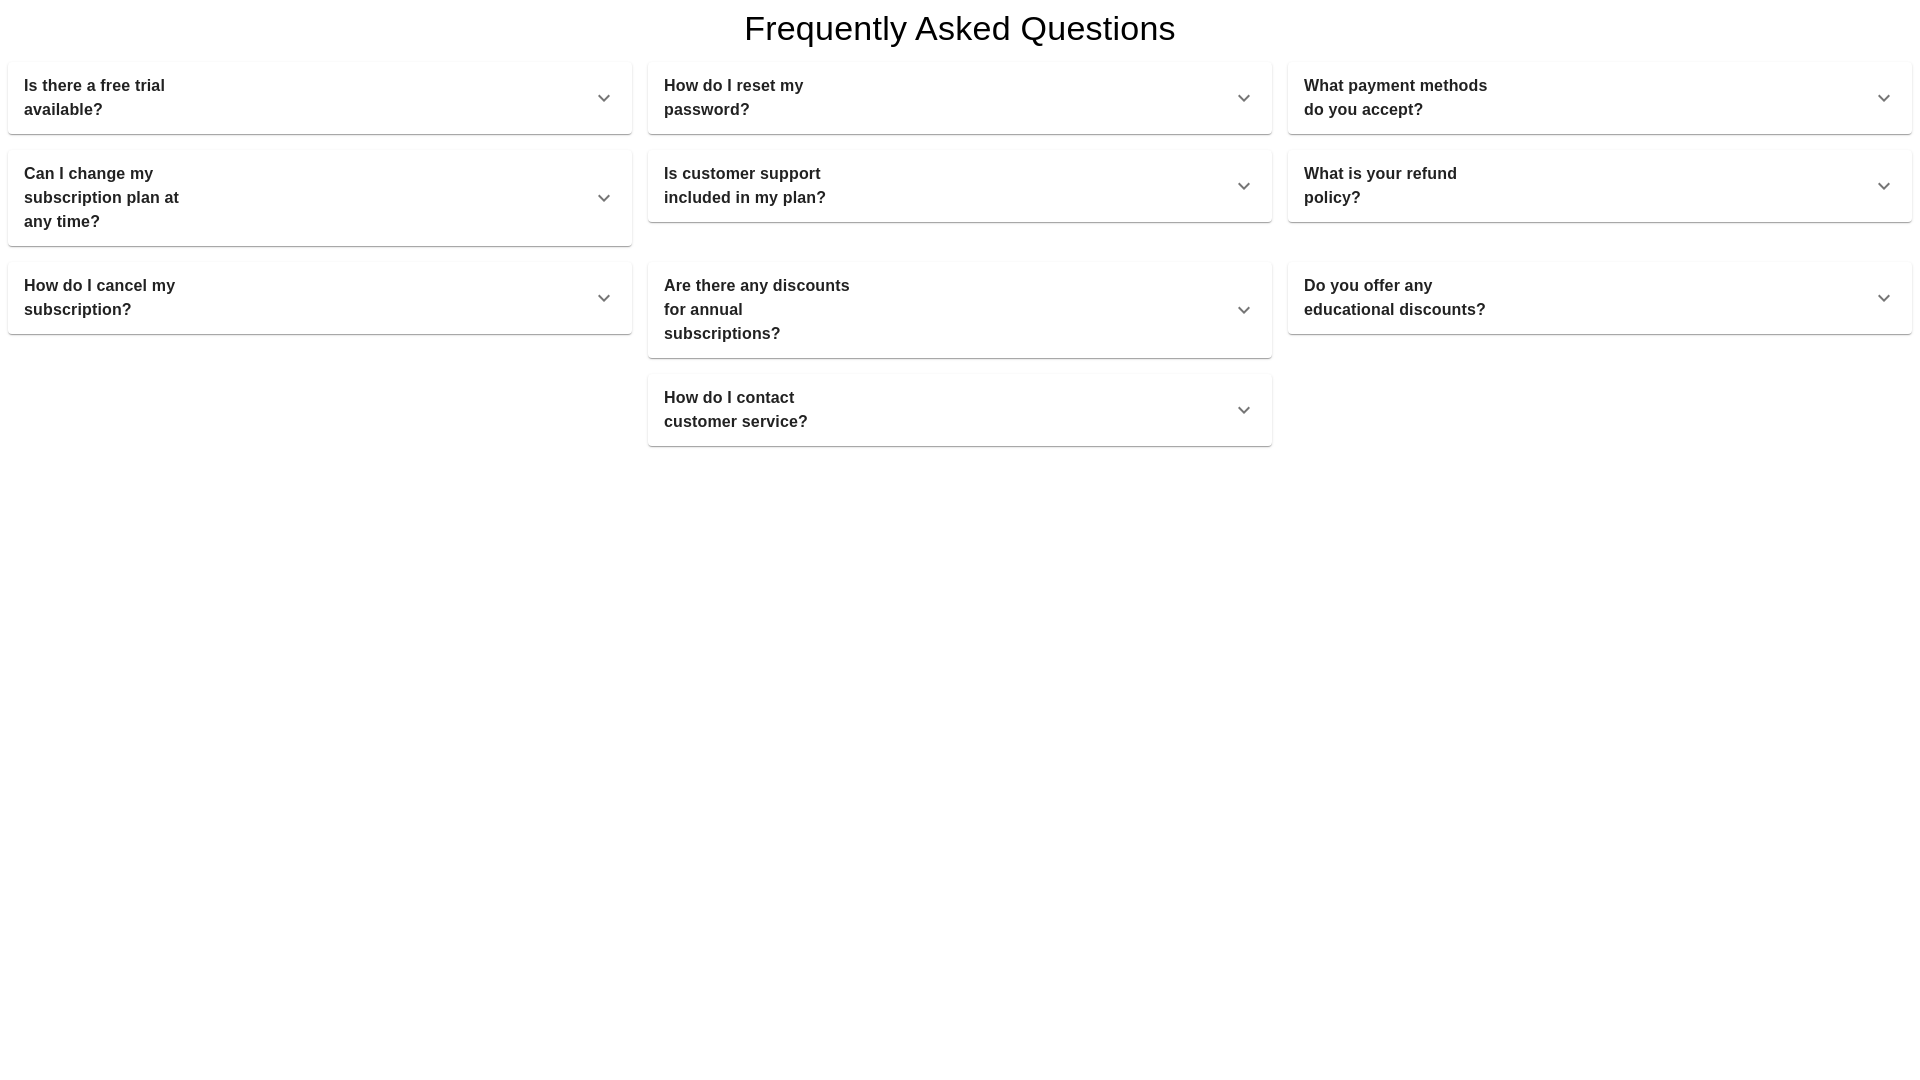
Task: Expand the educational discounts question
Action: tap(1599, 297)
